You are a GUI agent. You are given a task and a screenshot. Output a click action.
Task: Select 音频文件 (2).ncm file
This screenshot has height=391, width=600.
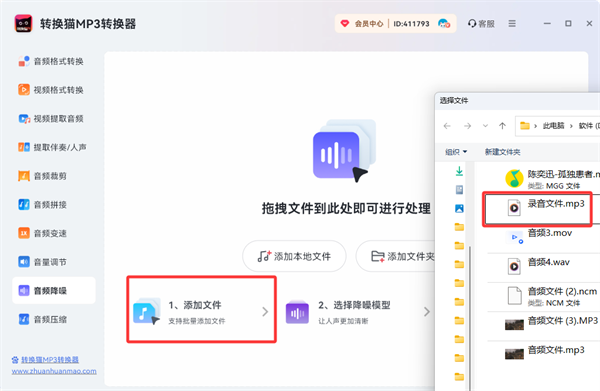click(x=543, y=297)
